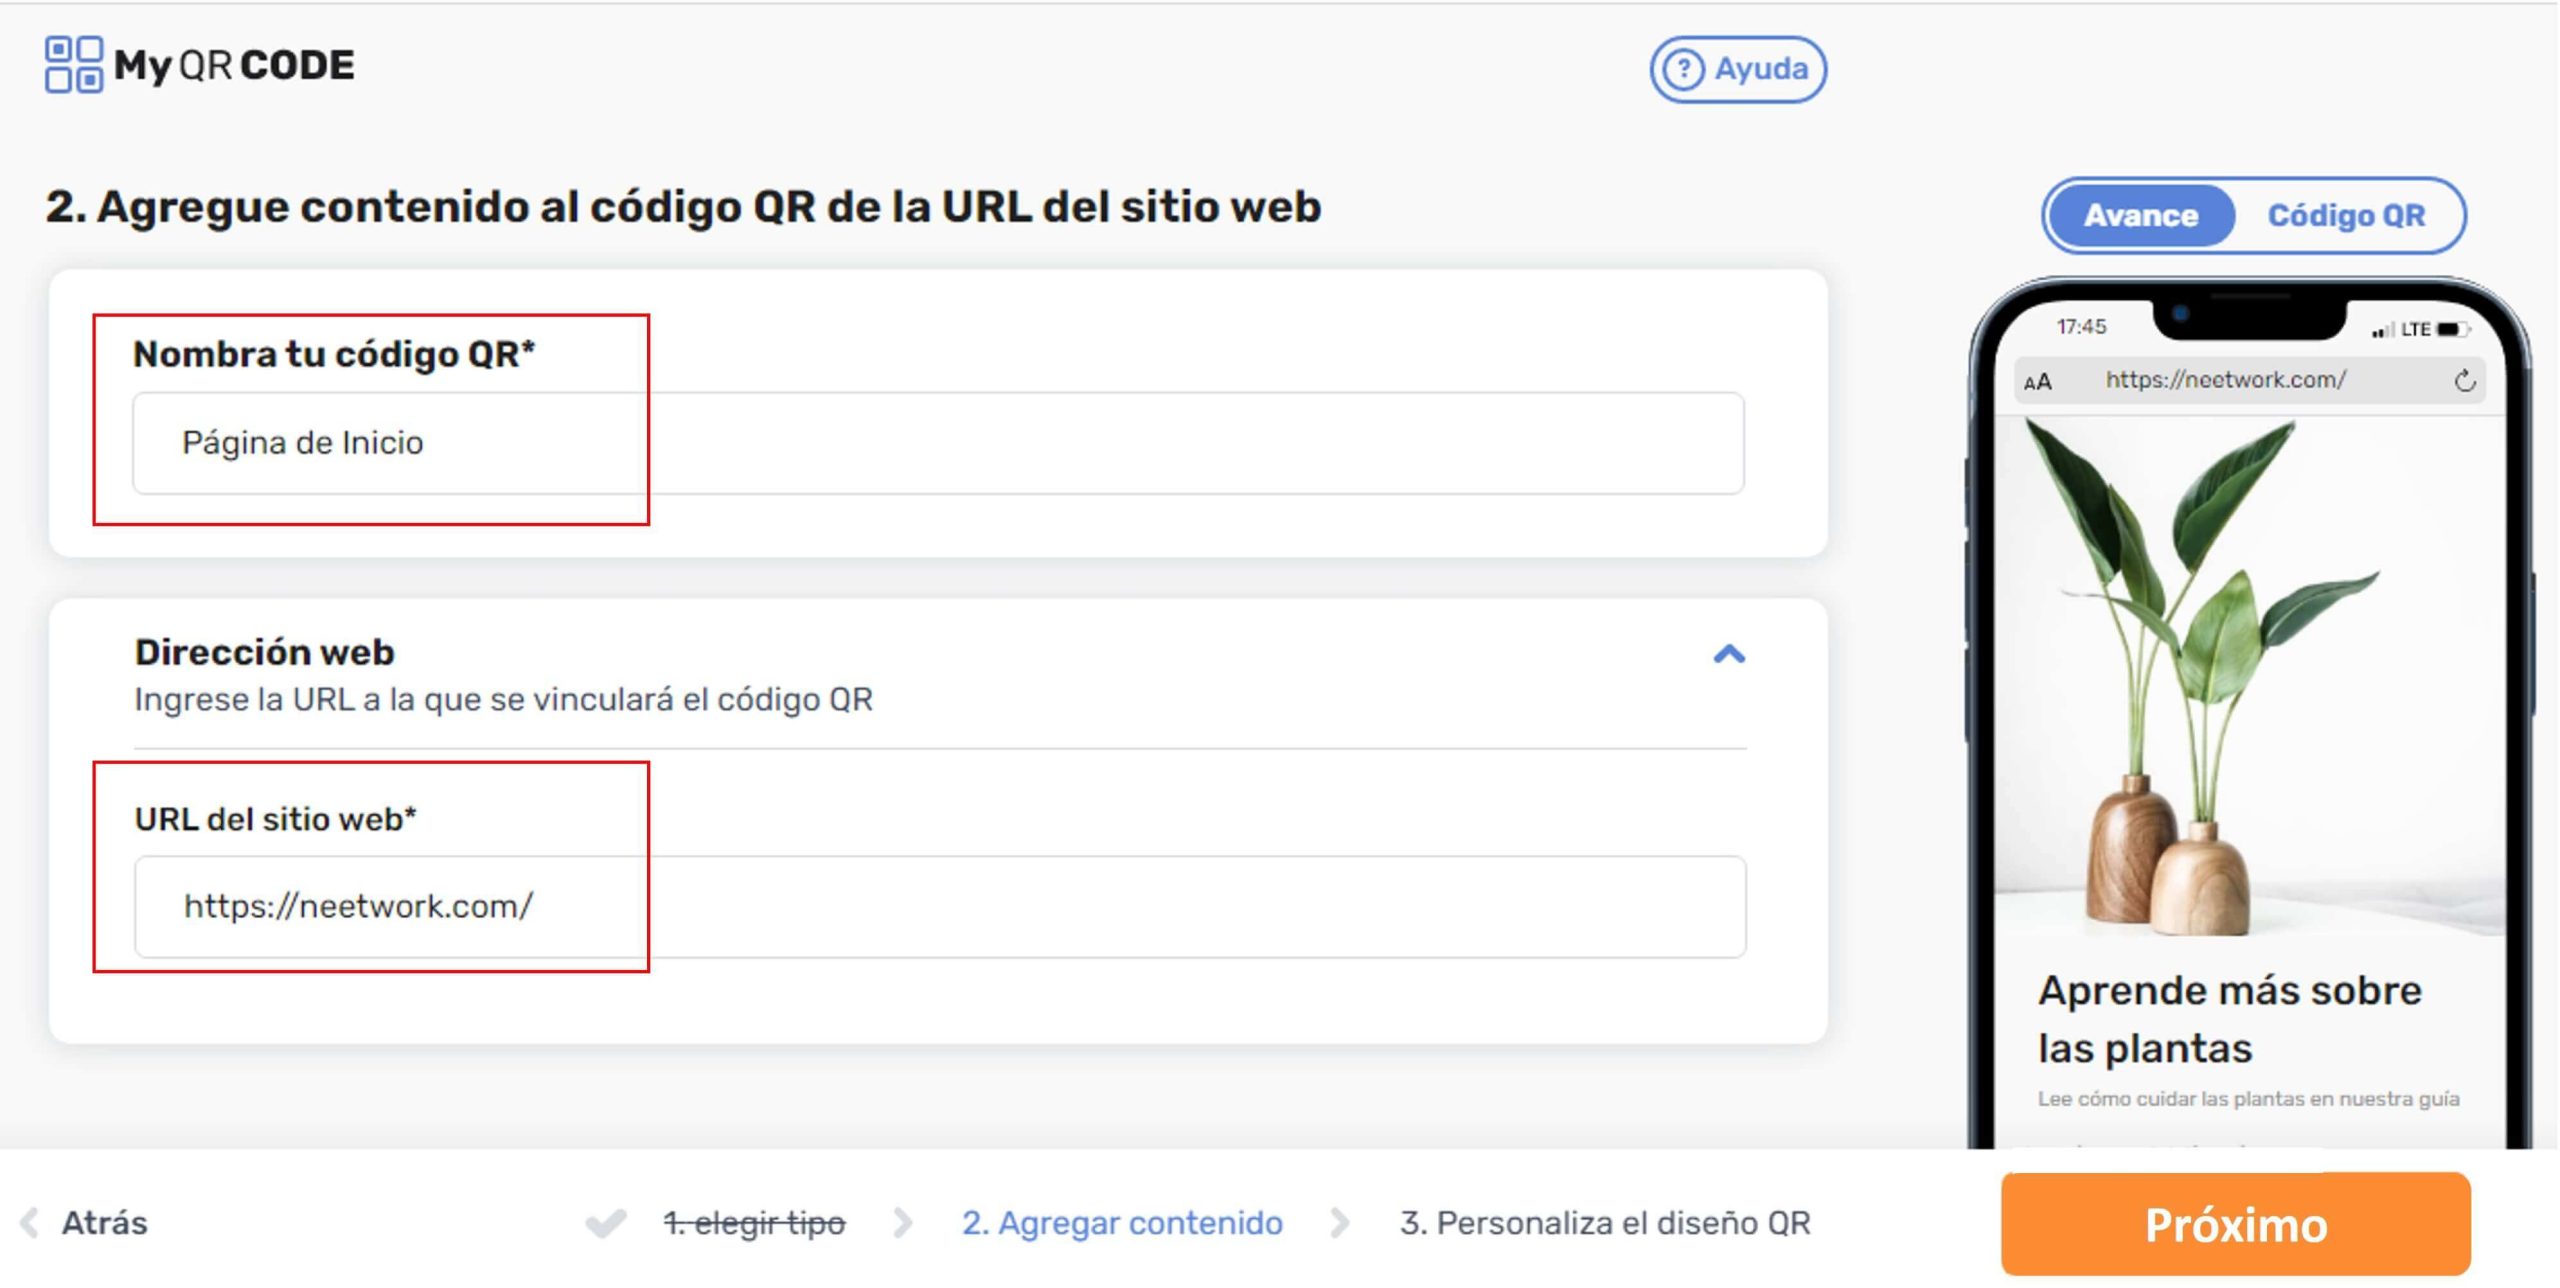Click the chevron after elegir tipo
This screenshot has width=2560, height=1288.
905,1222
